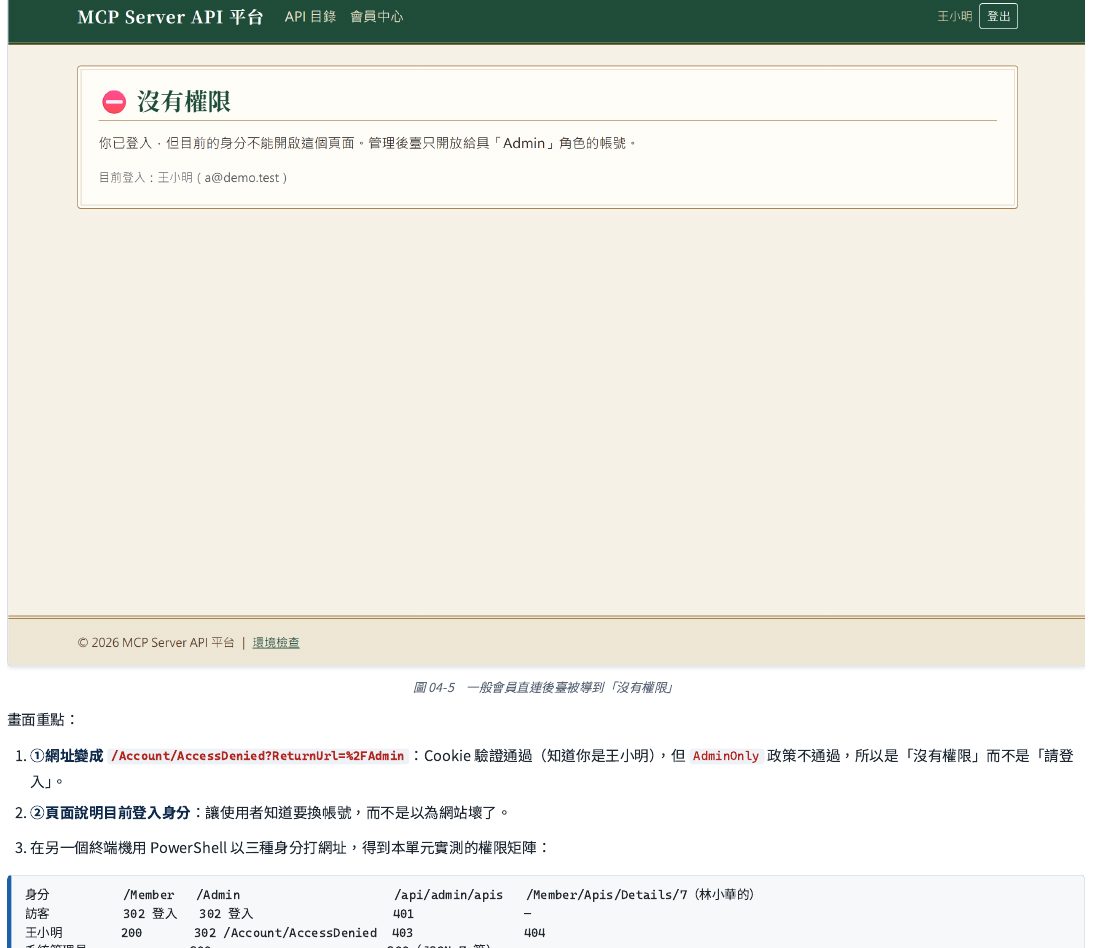Open the 環境檢查 footer link
1093x948 pixels.
coord(276,643)
